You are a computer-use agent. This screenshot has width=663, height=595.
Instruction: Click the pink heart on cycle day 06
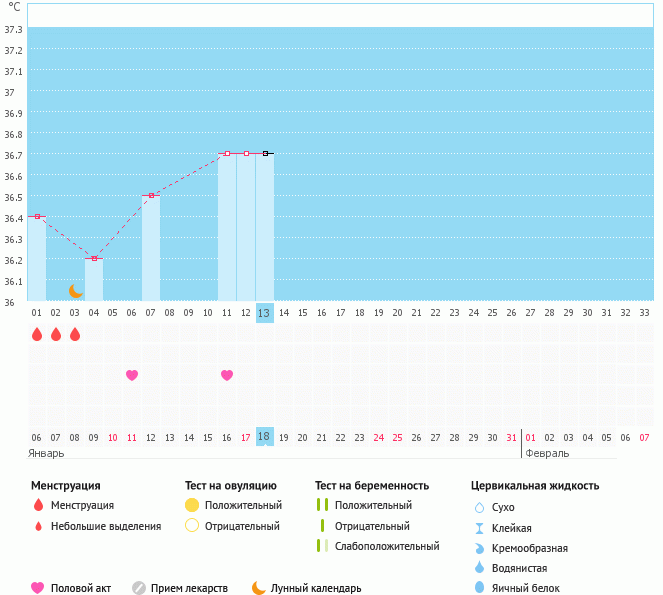coord(132,375)
